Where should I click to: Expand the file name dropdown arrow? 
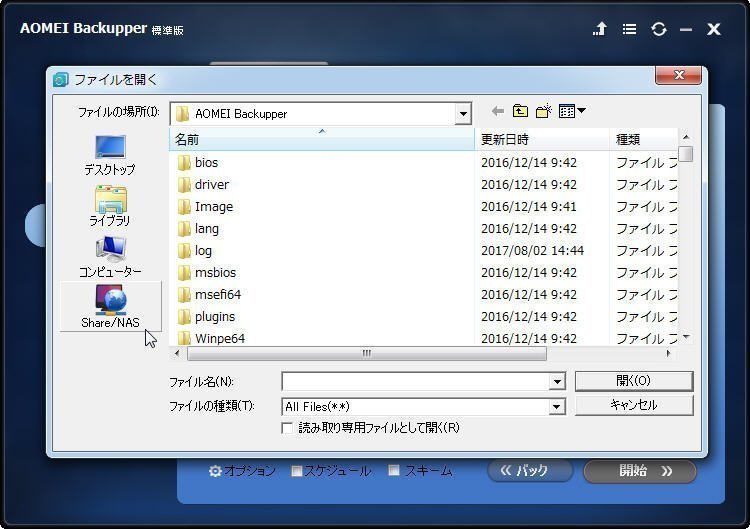click(557, 382)
